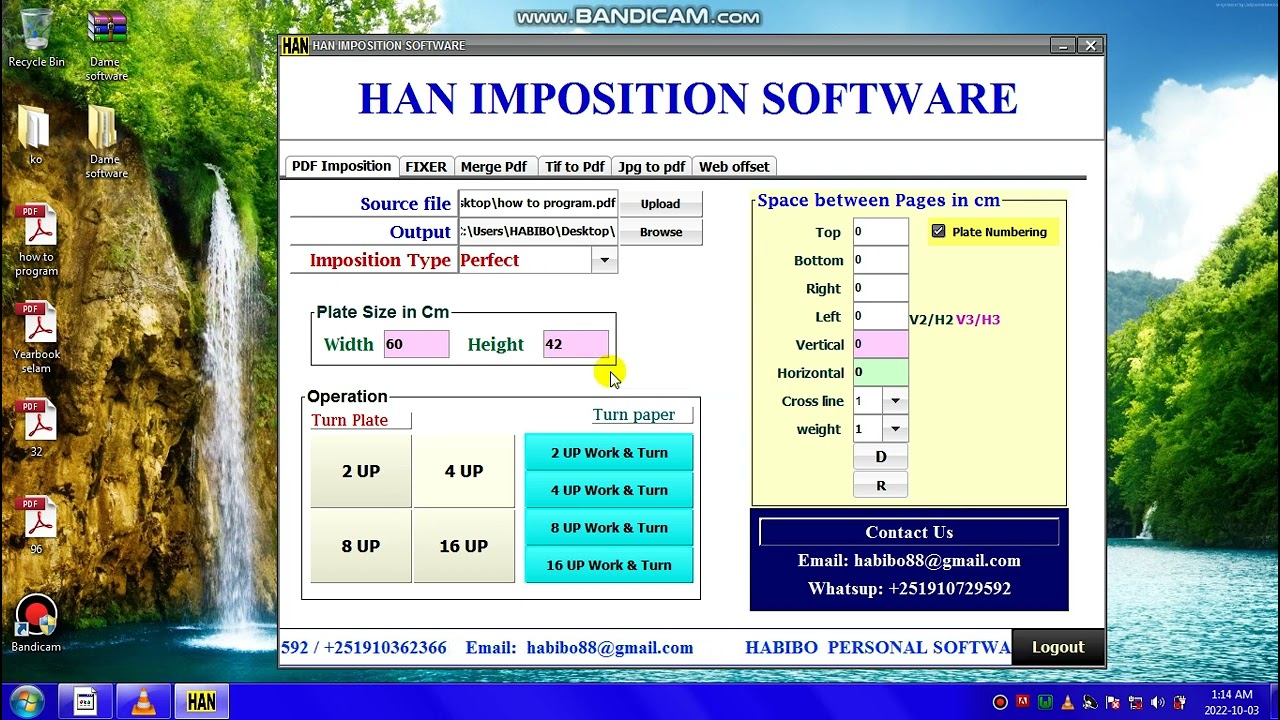Launch the Bandicam desktop shortcut

tap(36, 624)
